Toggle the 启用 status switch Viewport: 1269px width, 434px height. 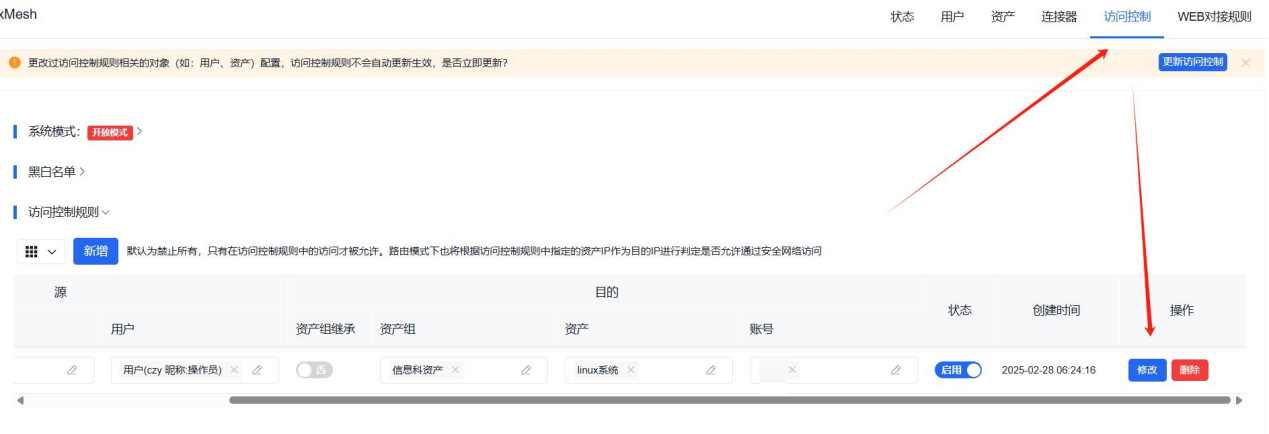pyautogui.click(x=958, y=370)
